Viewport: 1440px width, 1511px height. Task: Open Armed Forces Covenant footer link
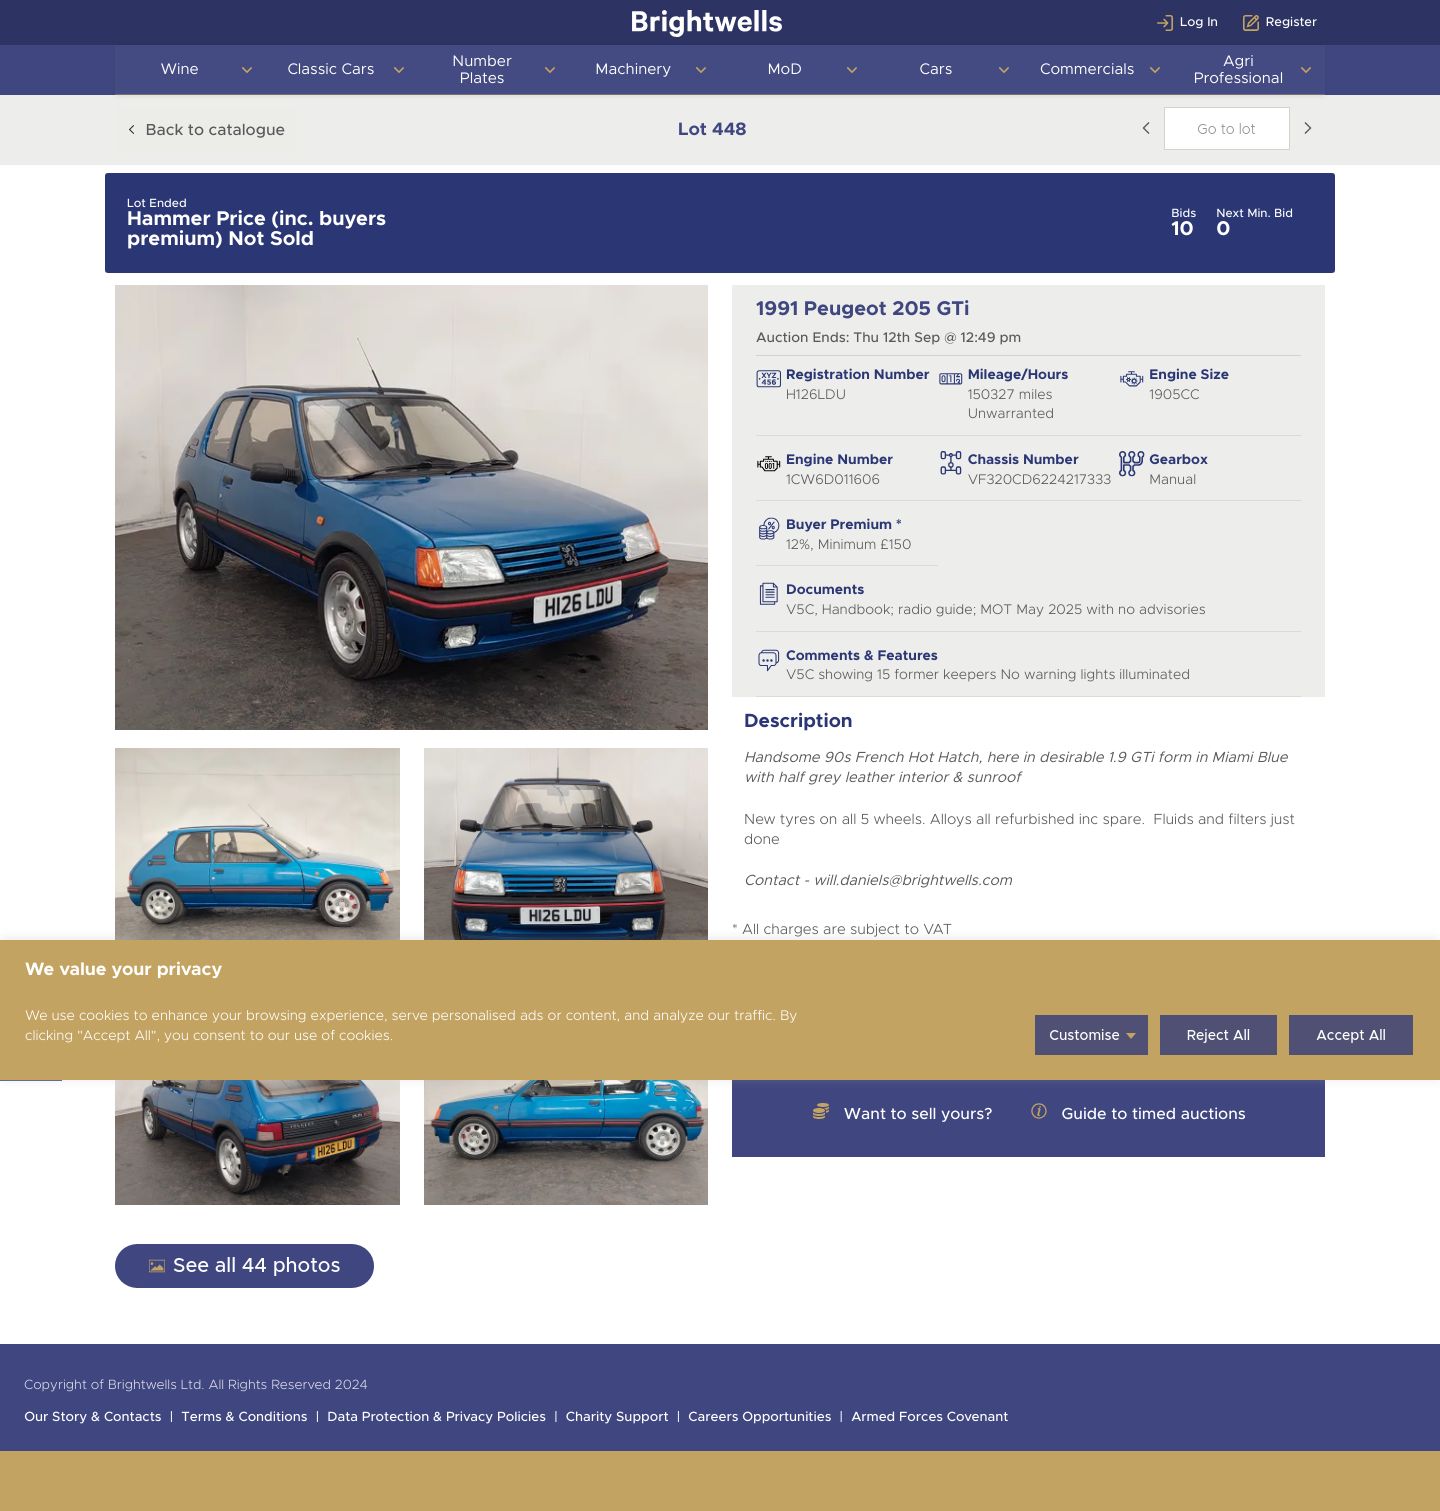pos(929,1417)
